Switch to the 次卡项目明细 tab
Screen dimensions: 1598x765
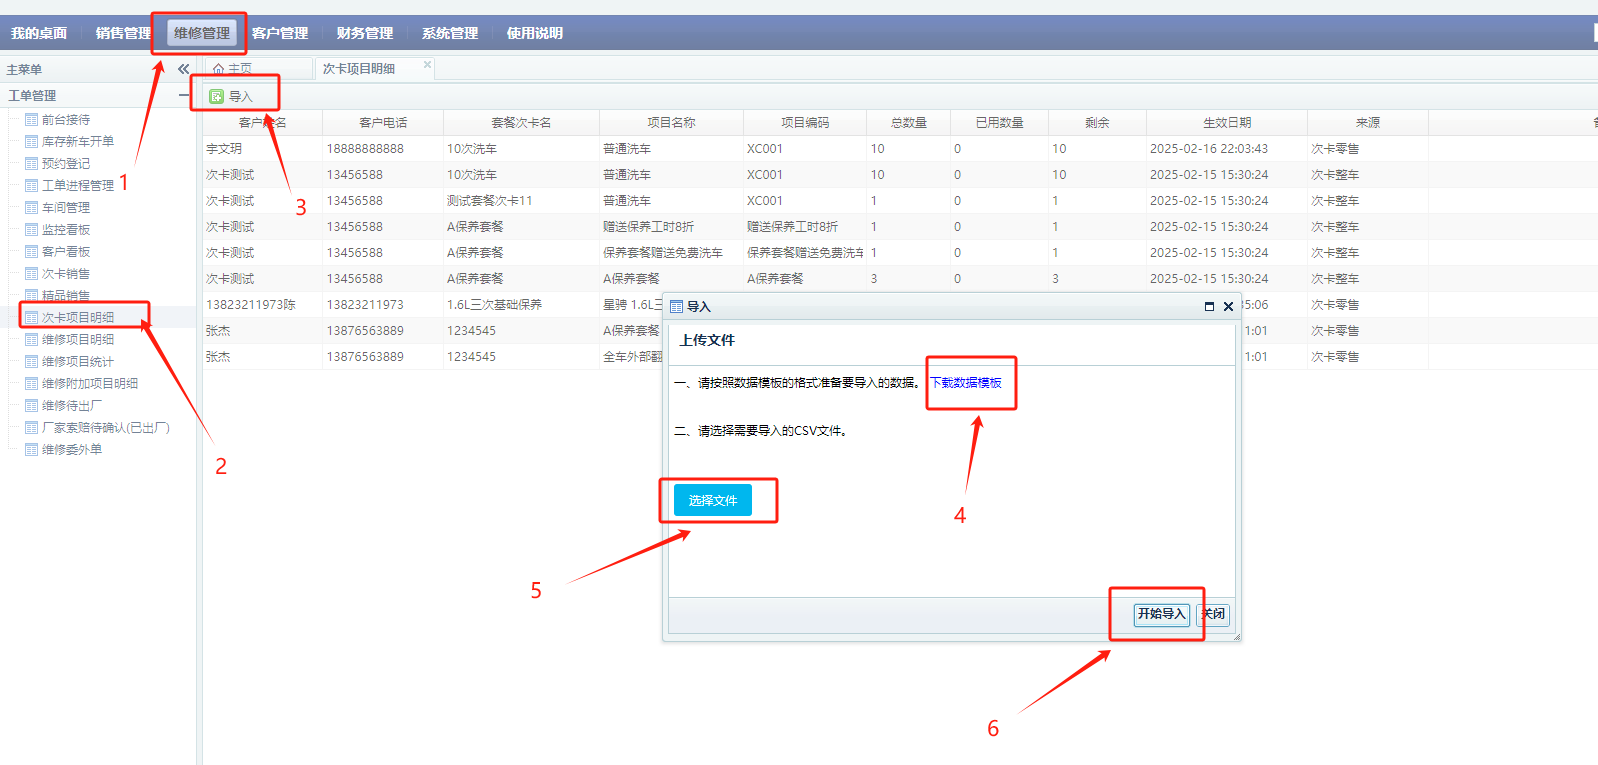[x=359, y=69]
